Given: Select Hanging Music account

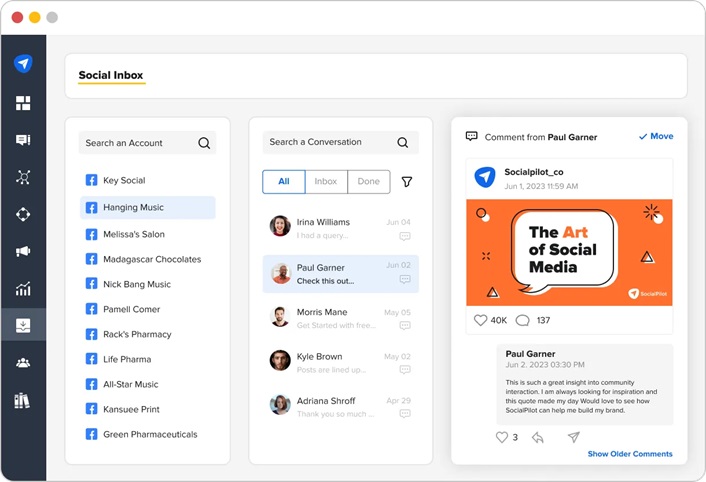Looking at the screenshot, I should tap(148, 207).
